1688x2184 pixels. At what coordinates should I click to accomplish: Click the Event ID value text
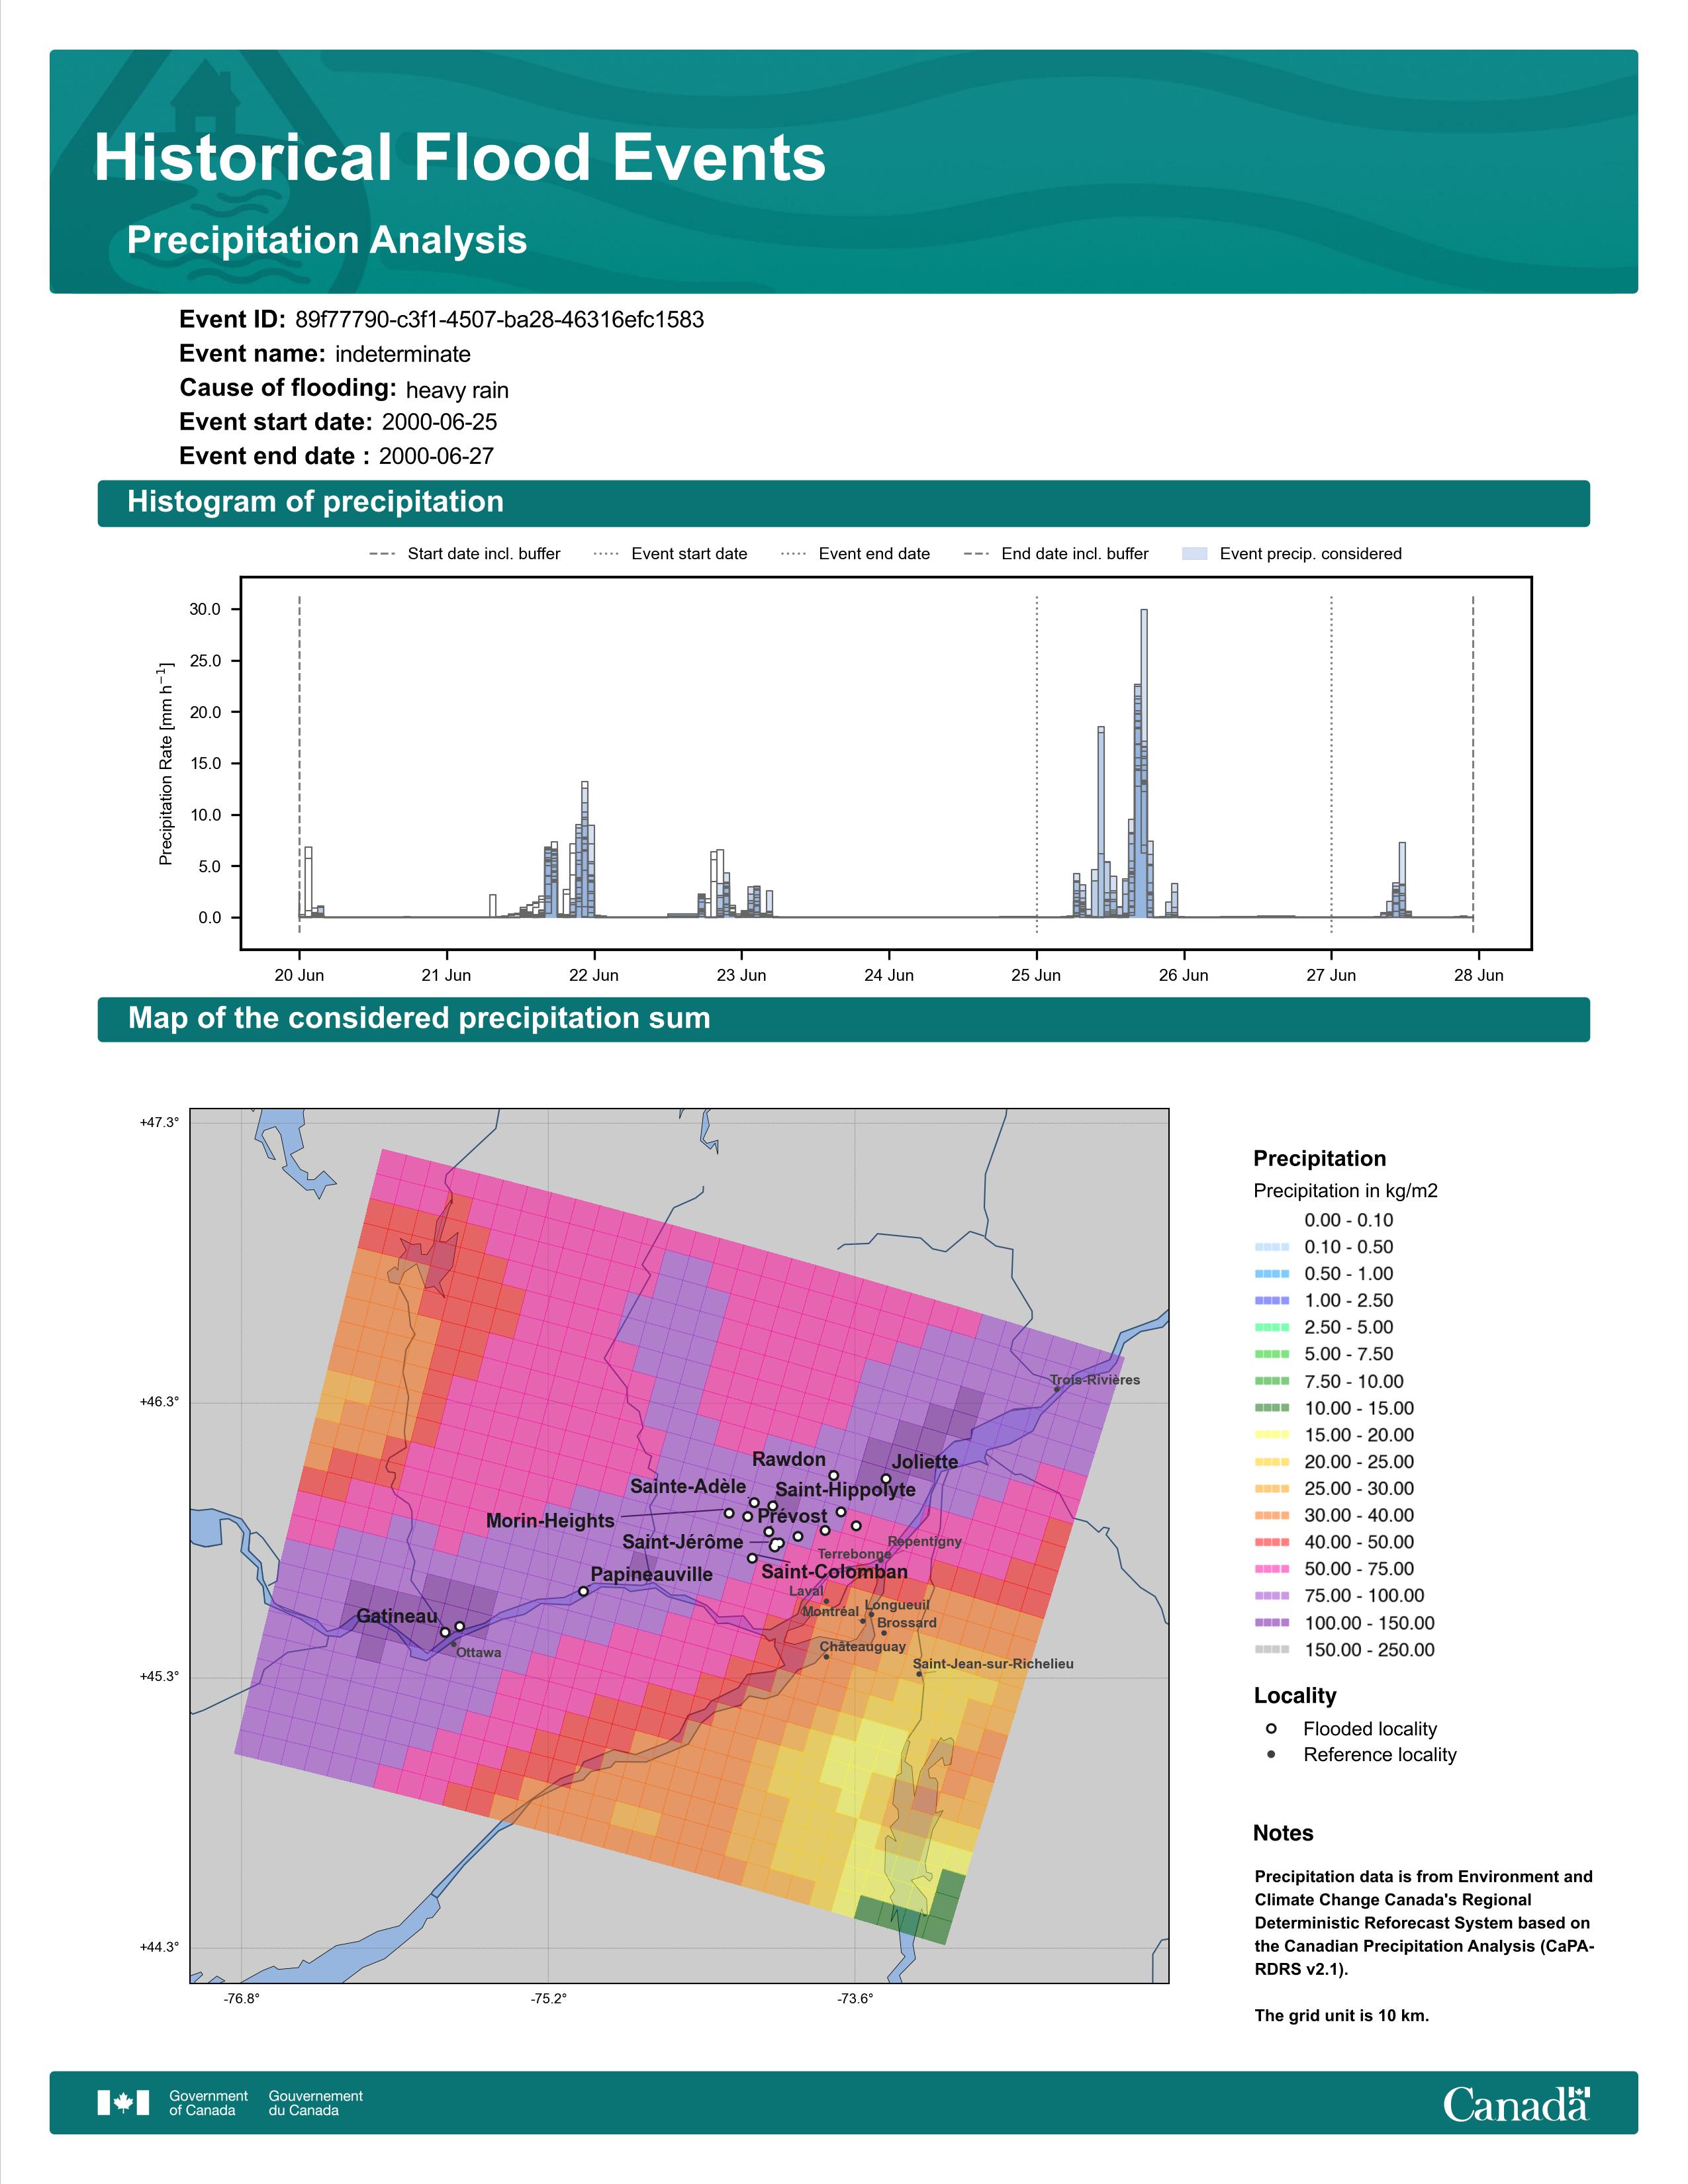500,320
